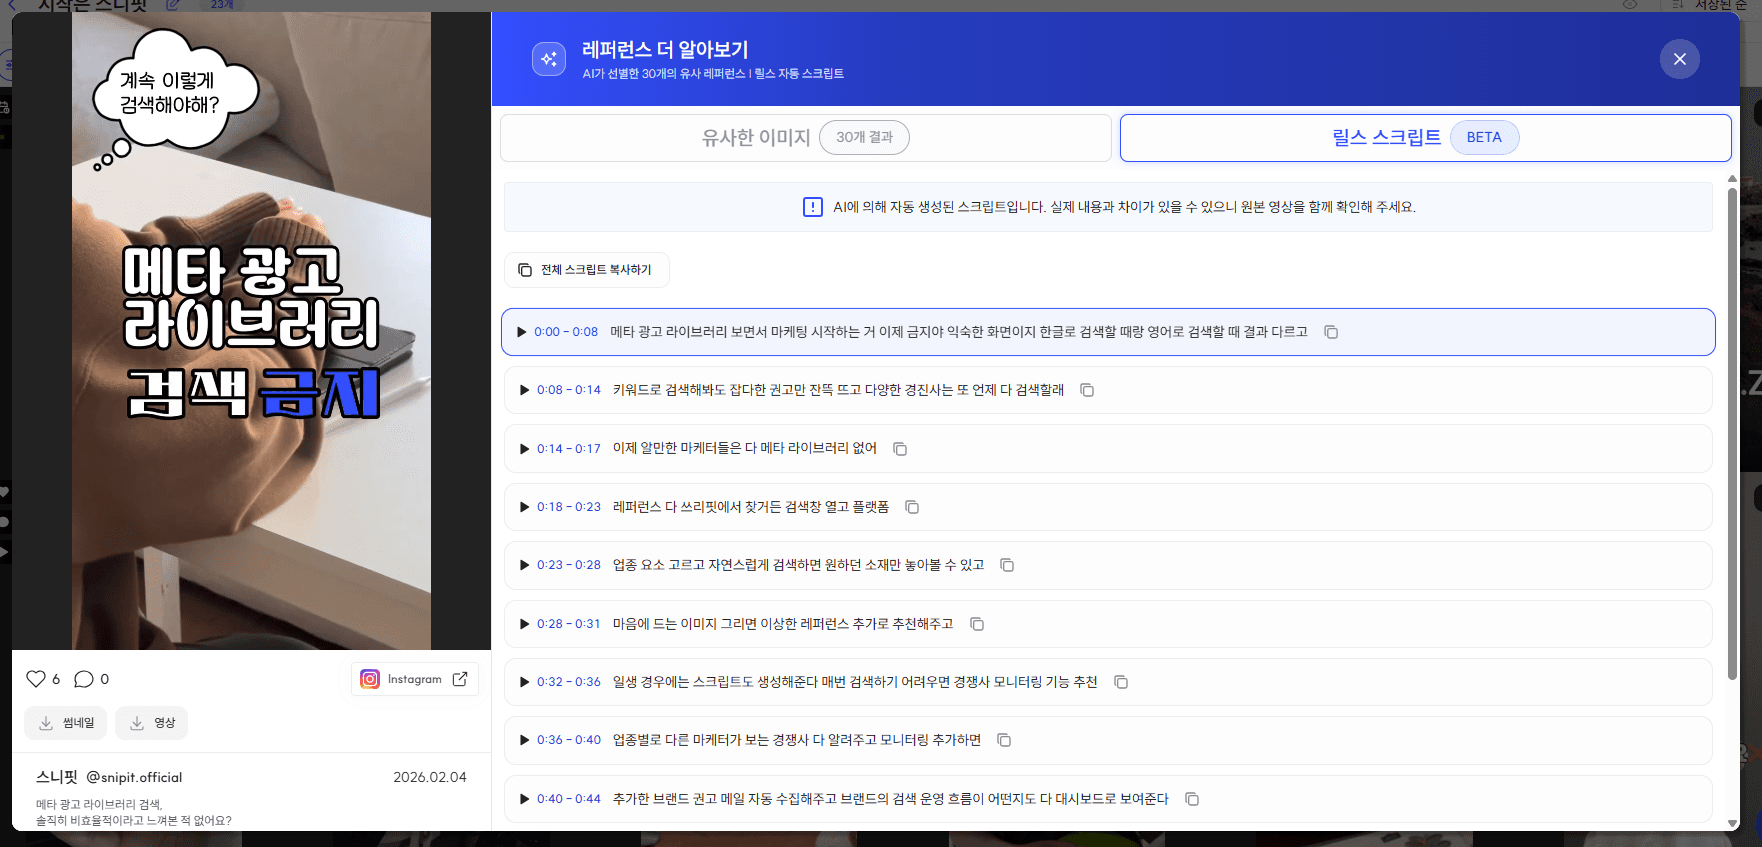
Task: Click the 30개 결과 badge
Action: pos(864,137)
